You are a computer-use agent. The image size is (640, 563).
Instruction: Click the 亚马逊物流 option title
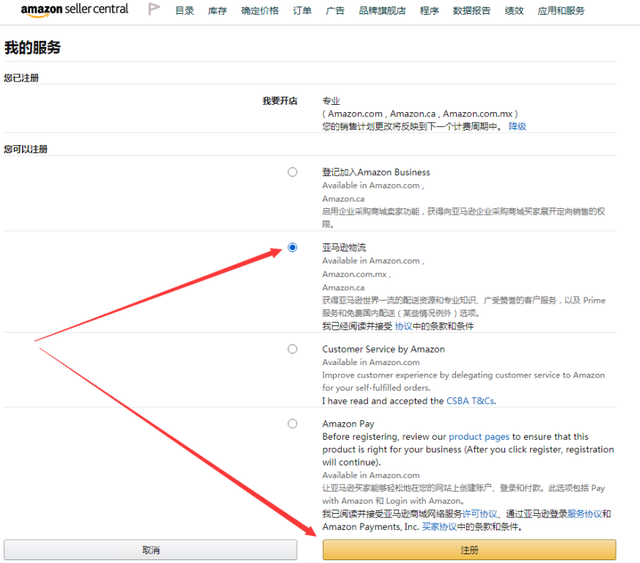[344, 247]
